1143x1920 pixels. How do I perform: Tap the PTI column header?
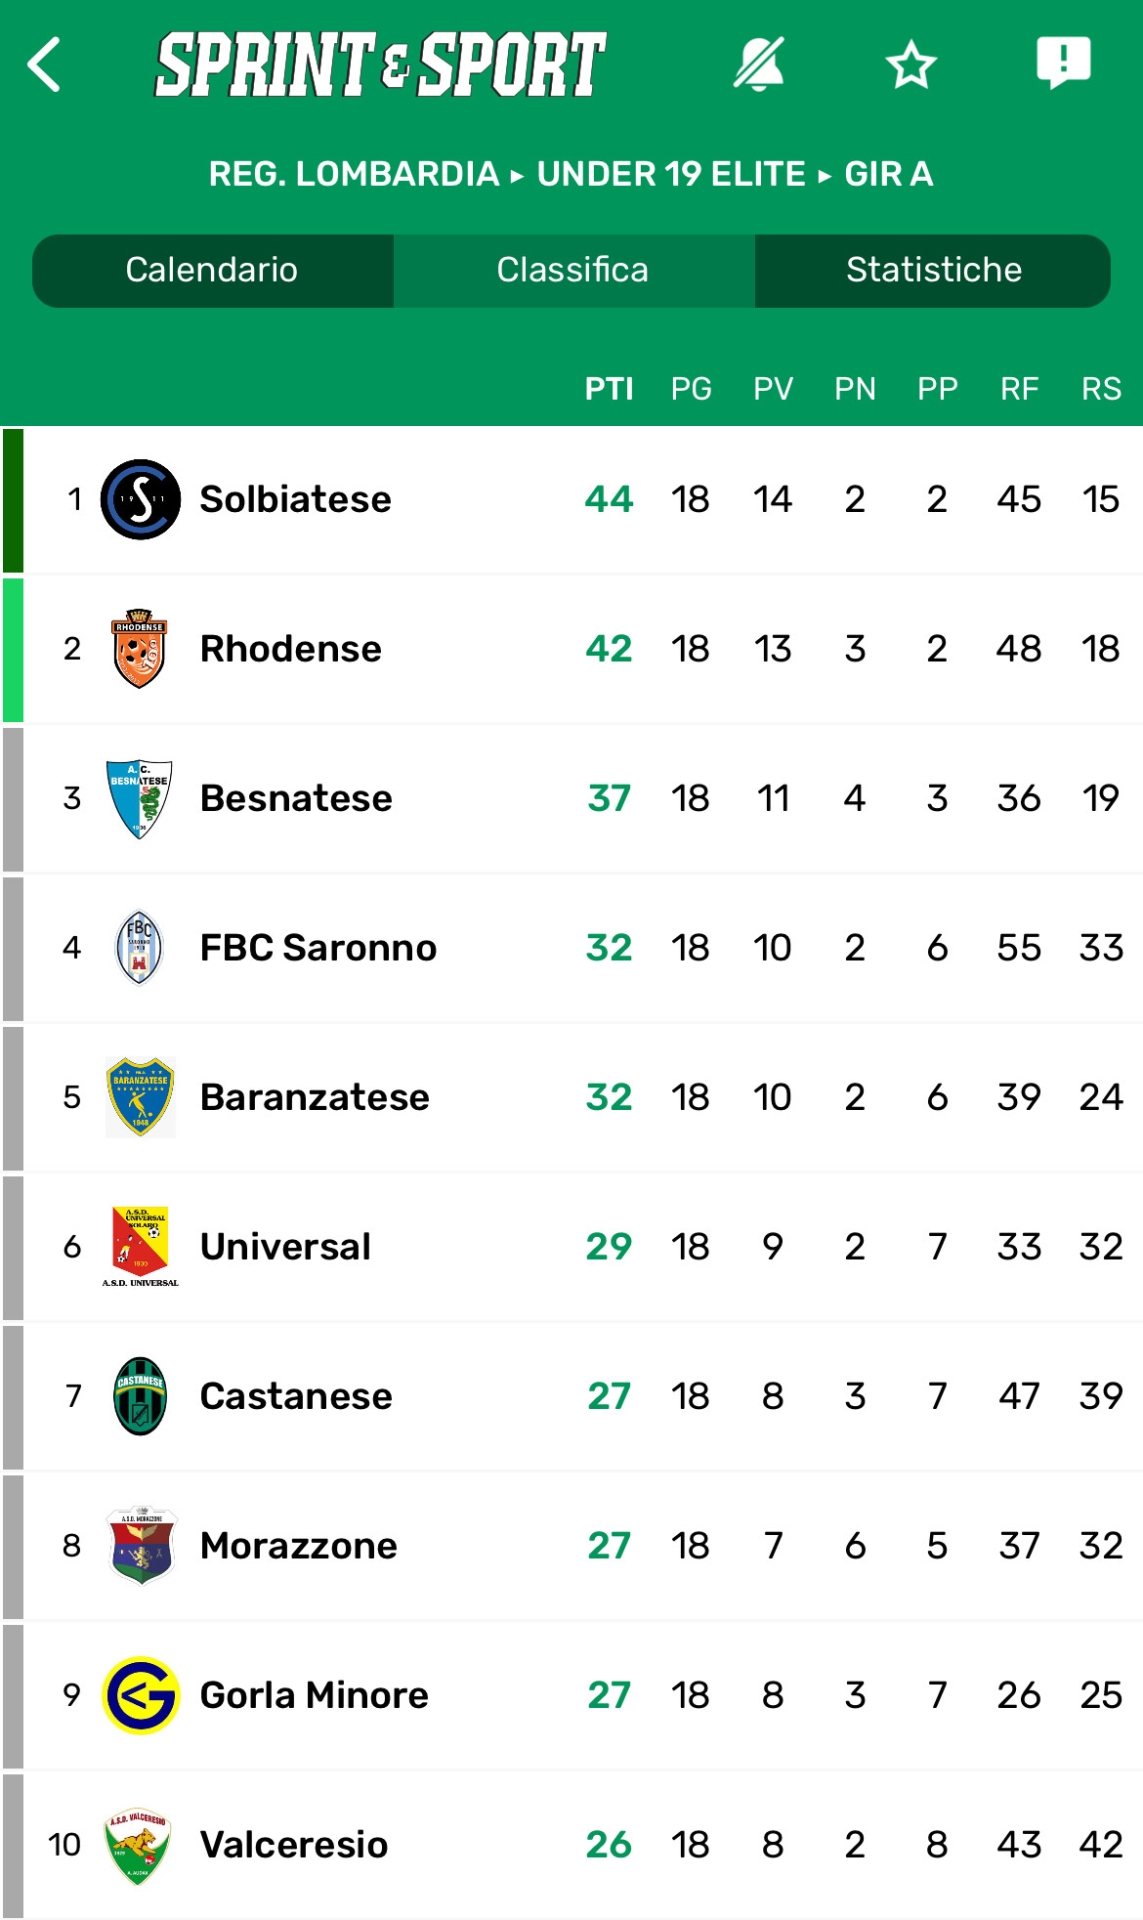609,389
